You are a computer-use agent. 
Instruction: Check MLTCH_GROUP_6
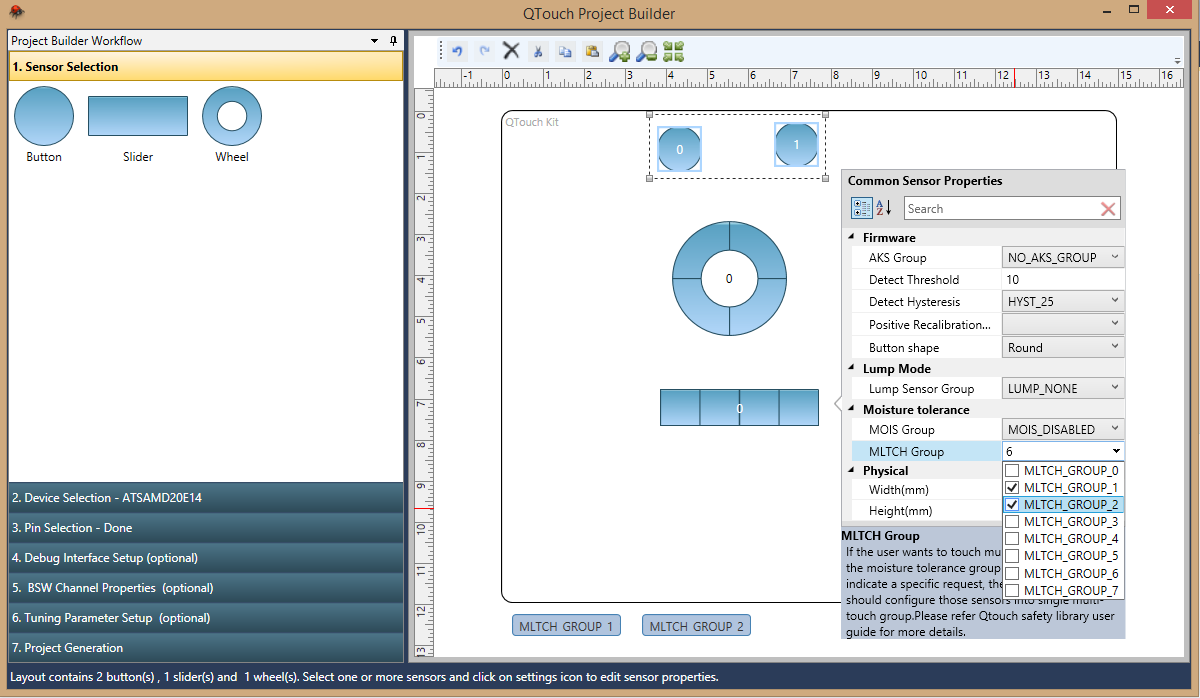pyautogui.click(x=1012, y=573)
